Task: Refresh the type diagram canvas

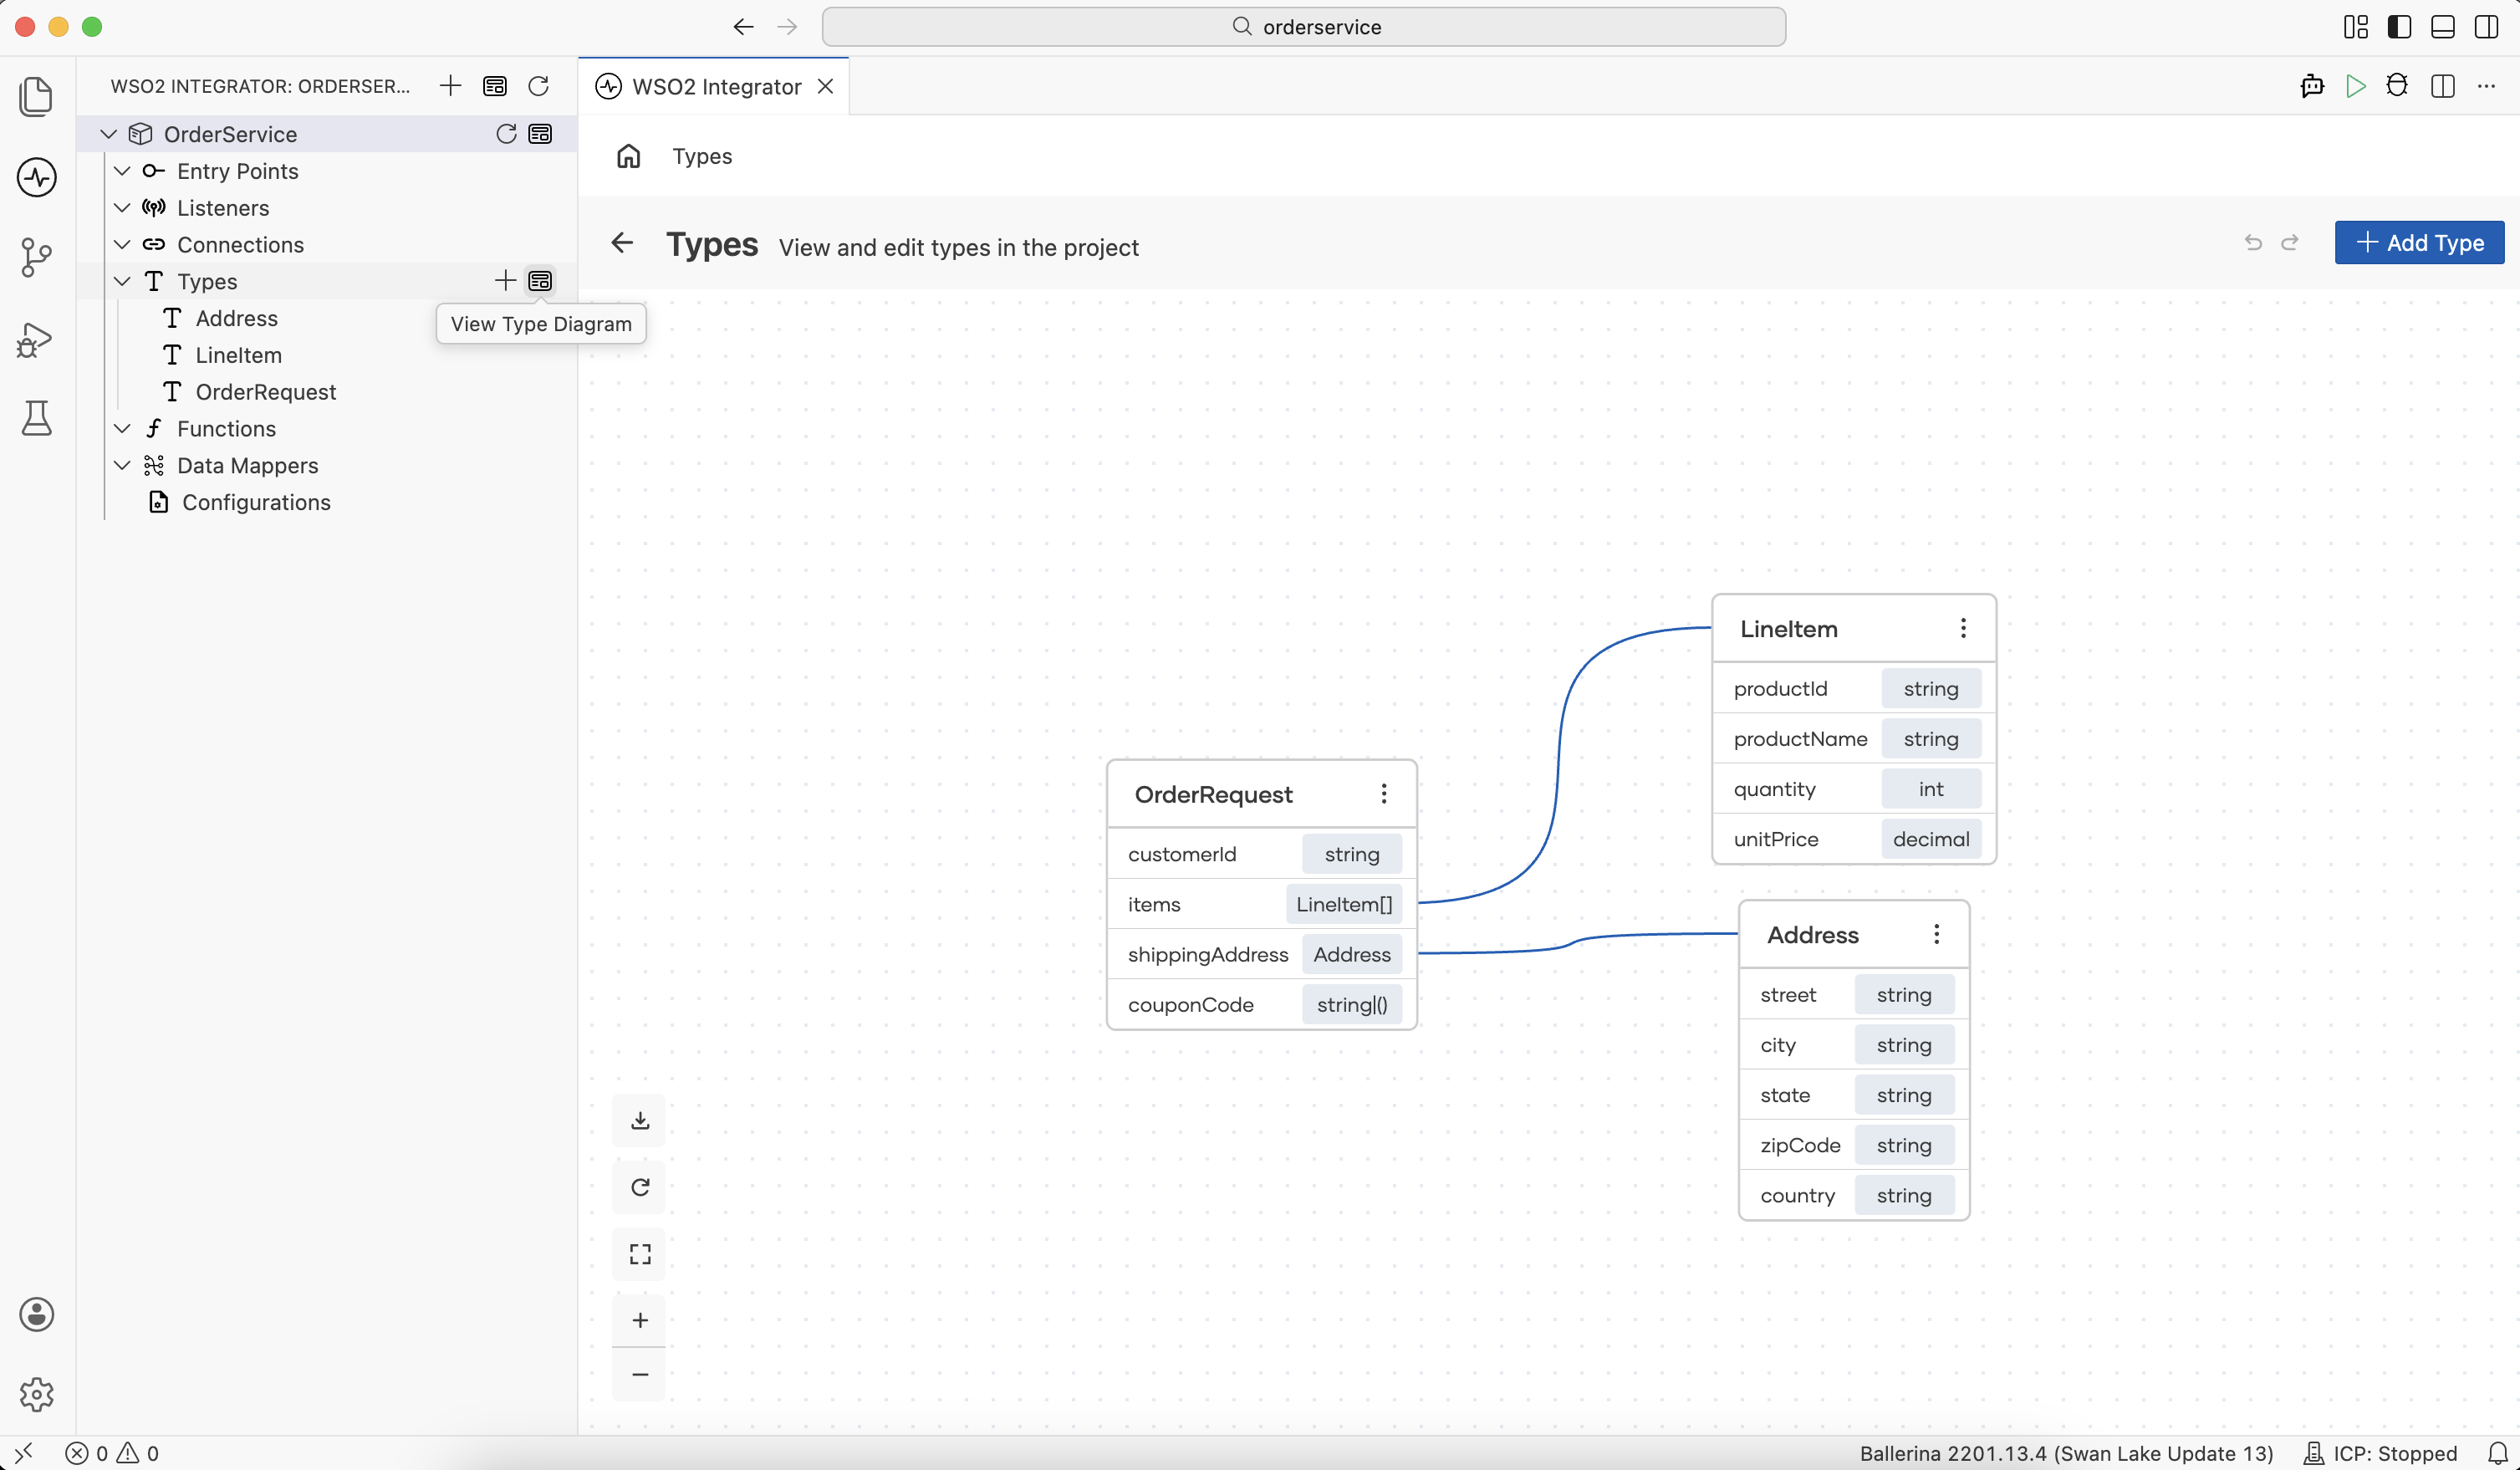Action: click(640, 1187)
